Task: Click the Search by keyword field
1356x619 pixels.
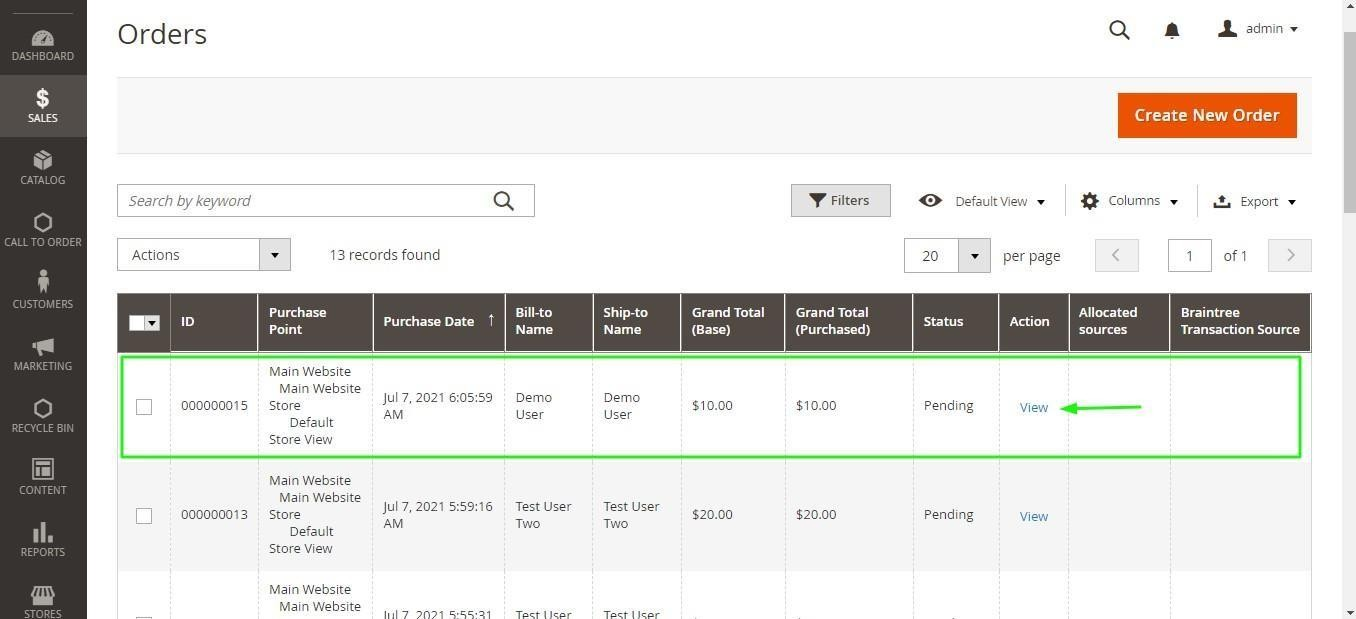Action: coord(305,201)
